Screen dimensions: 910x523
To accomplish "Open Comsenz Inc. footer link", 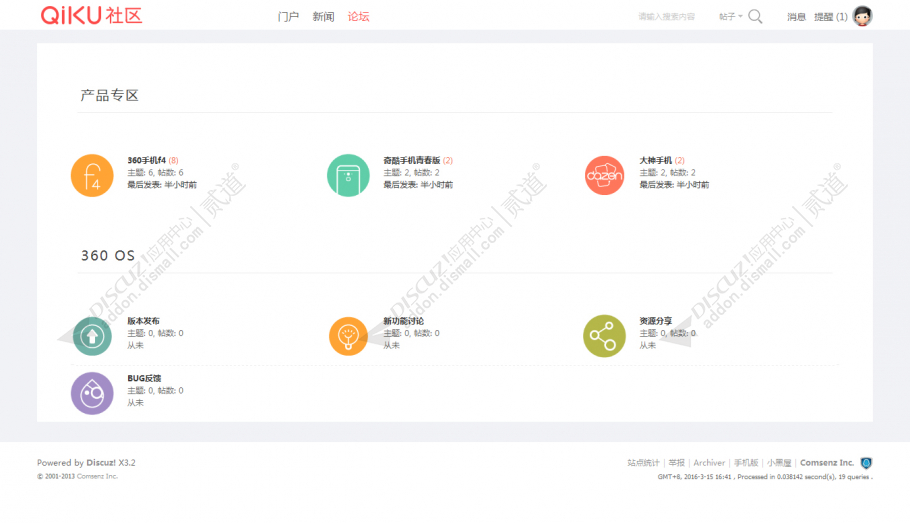I will pos(827,463).
